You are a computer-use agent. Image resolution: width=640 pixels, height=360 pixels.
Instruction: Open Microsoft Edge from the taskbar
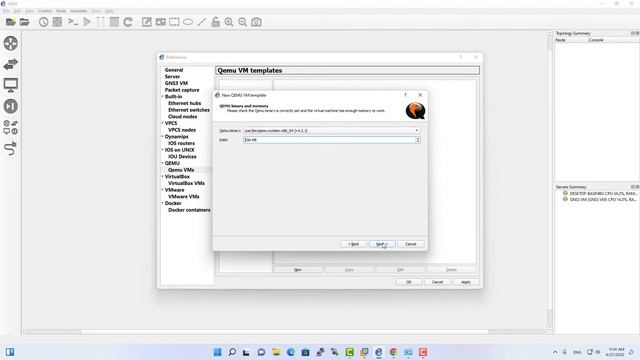(291, 352)
